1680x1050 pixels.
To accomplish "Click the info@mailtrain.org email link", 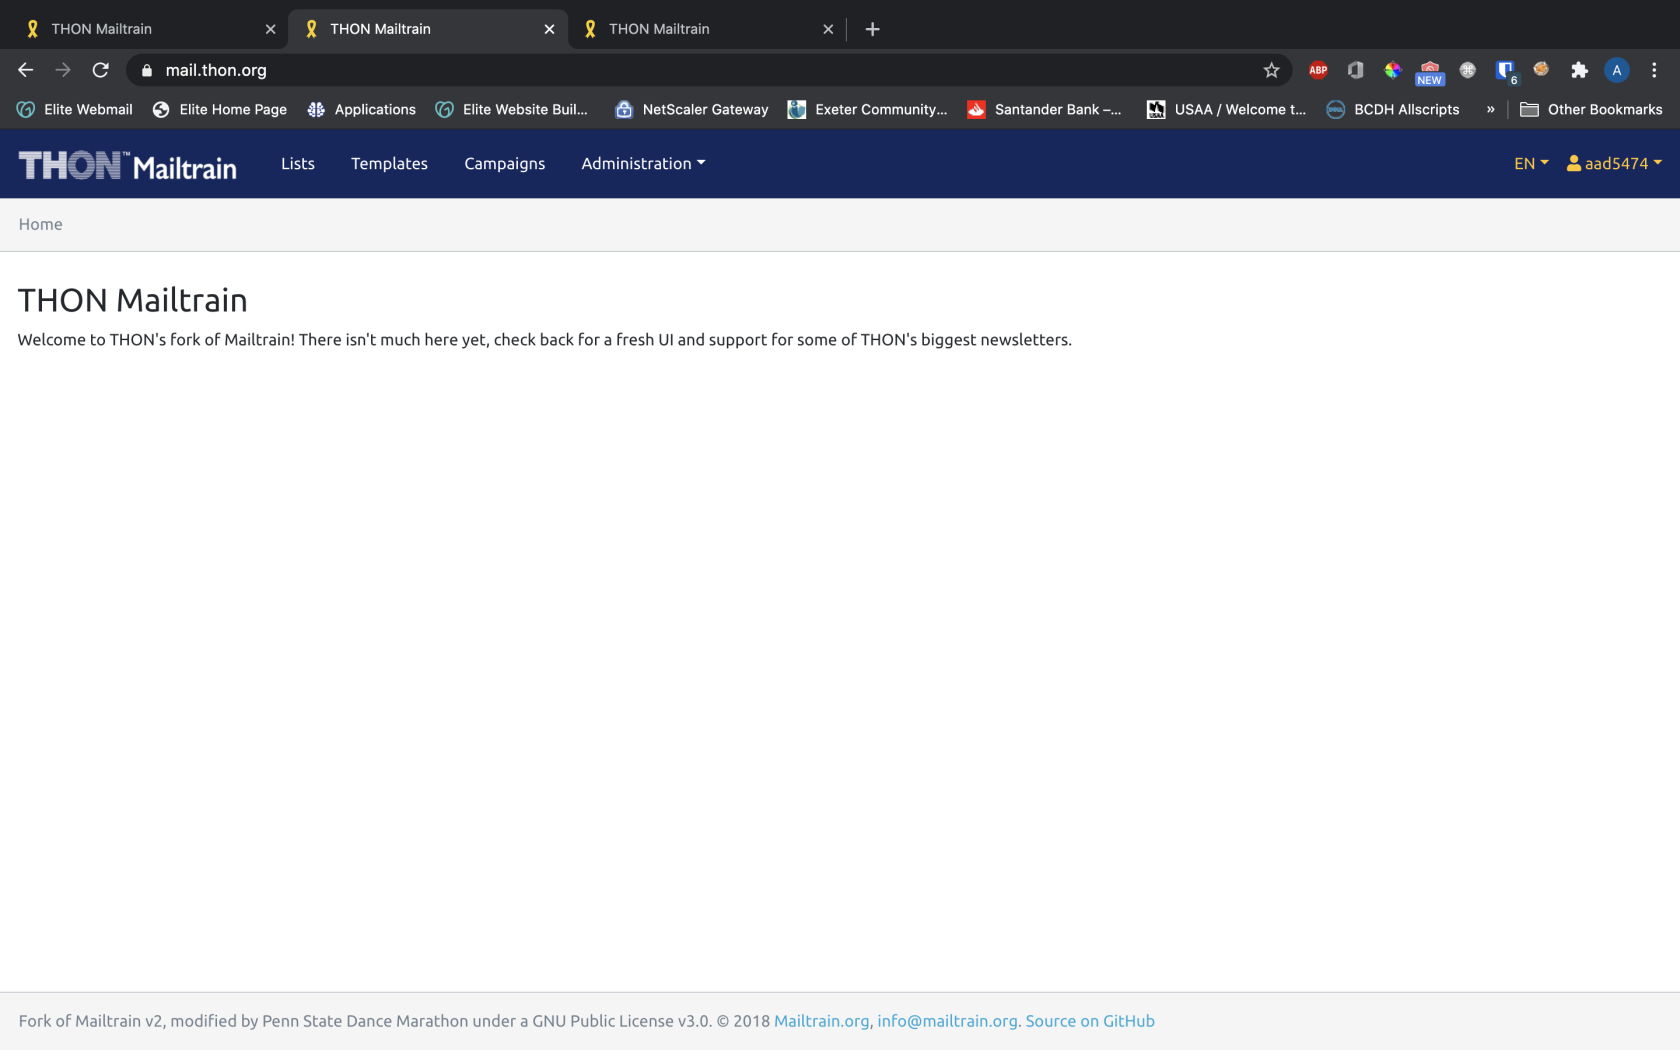I will 947,1021.
